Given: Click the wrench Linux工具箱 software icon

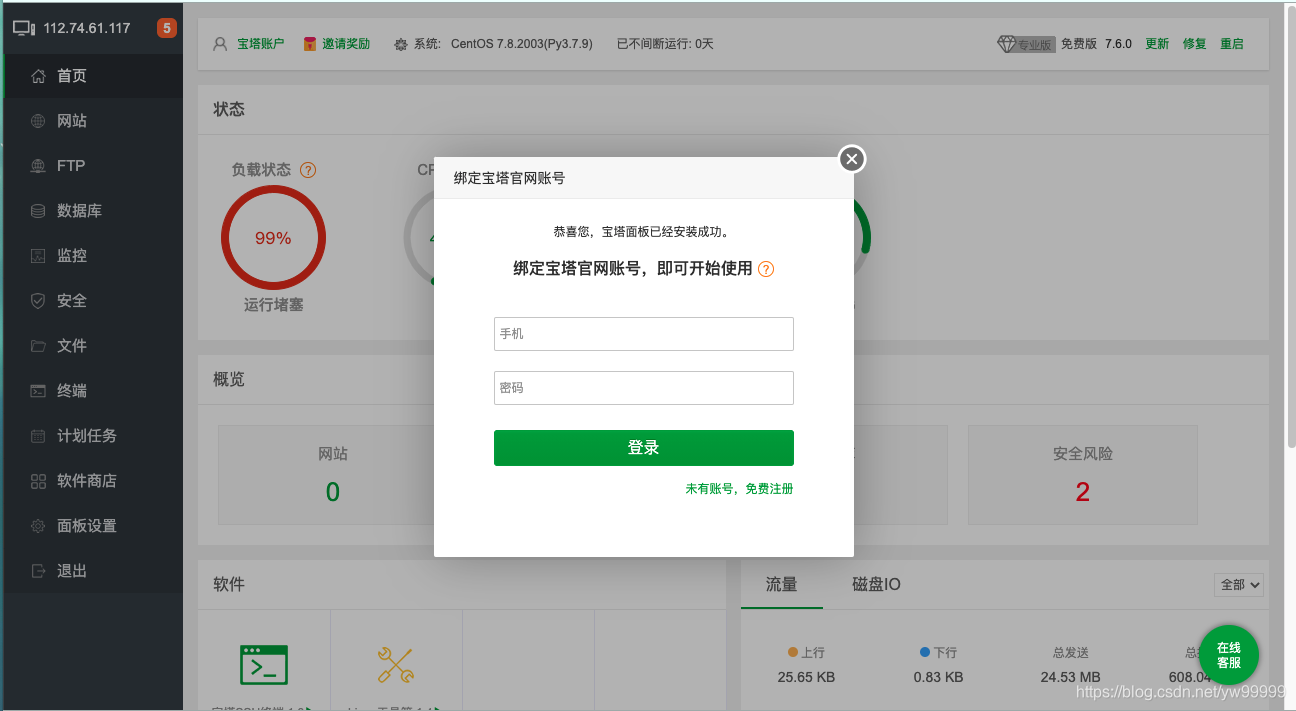Looking at the screenshot, I should click(396, 665).
